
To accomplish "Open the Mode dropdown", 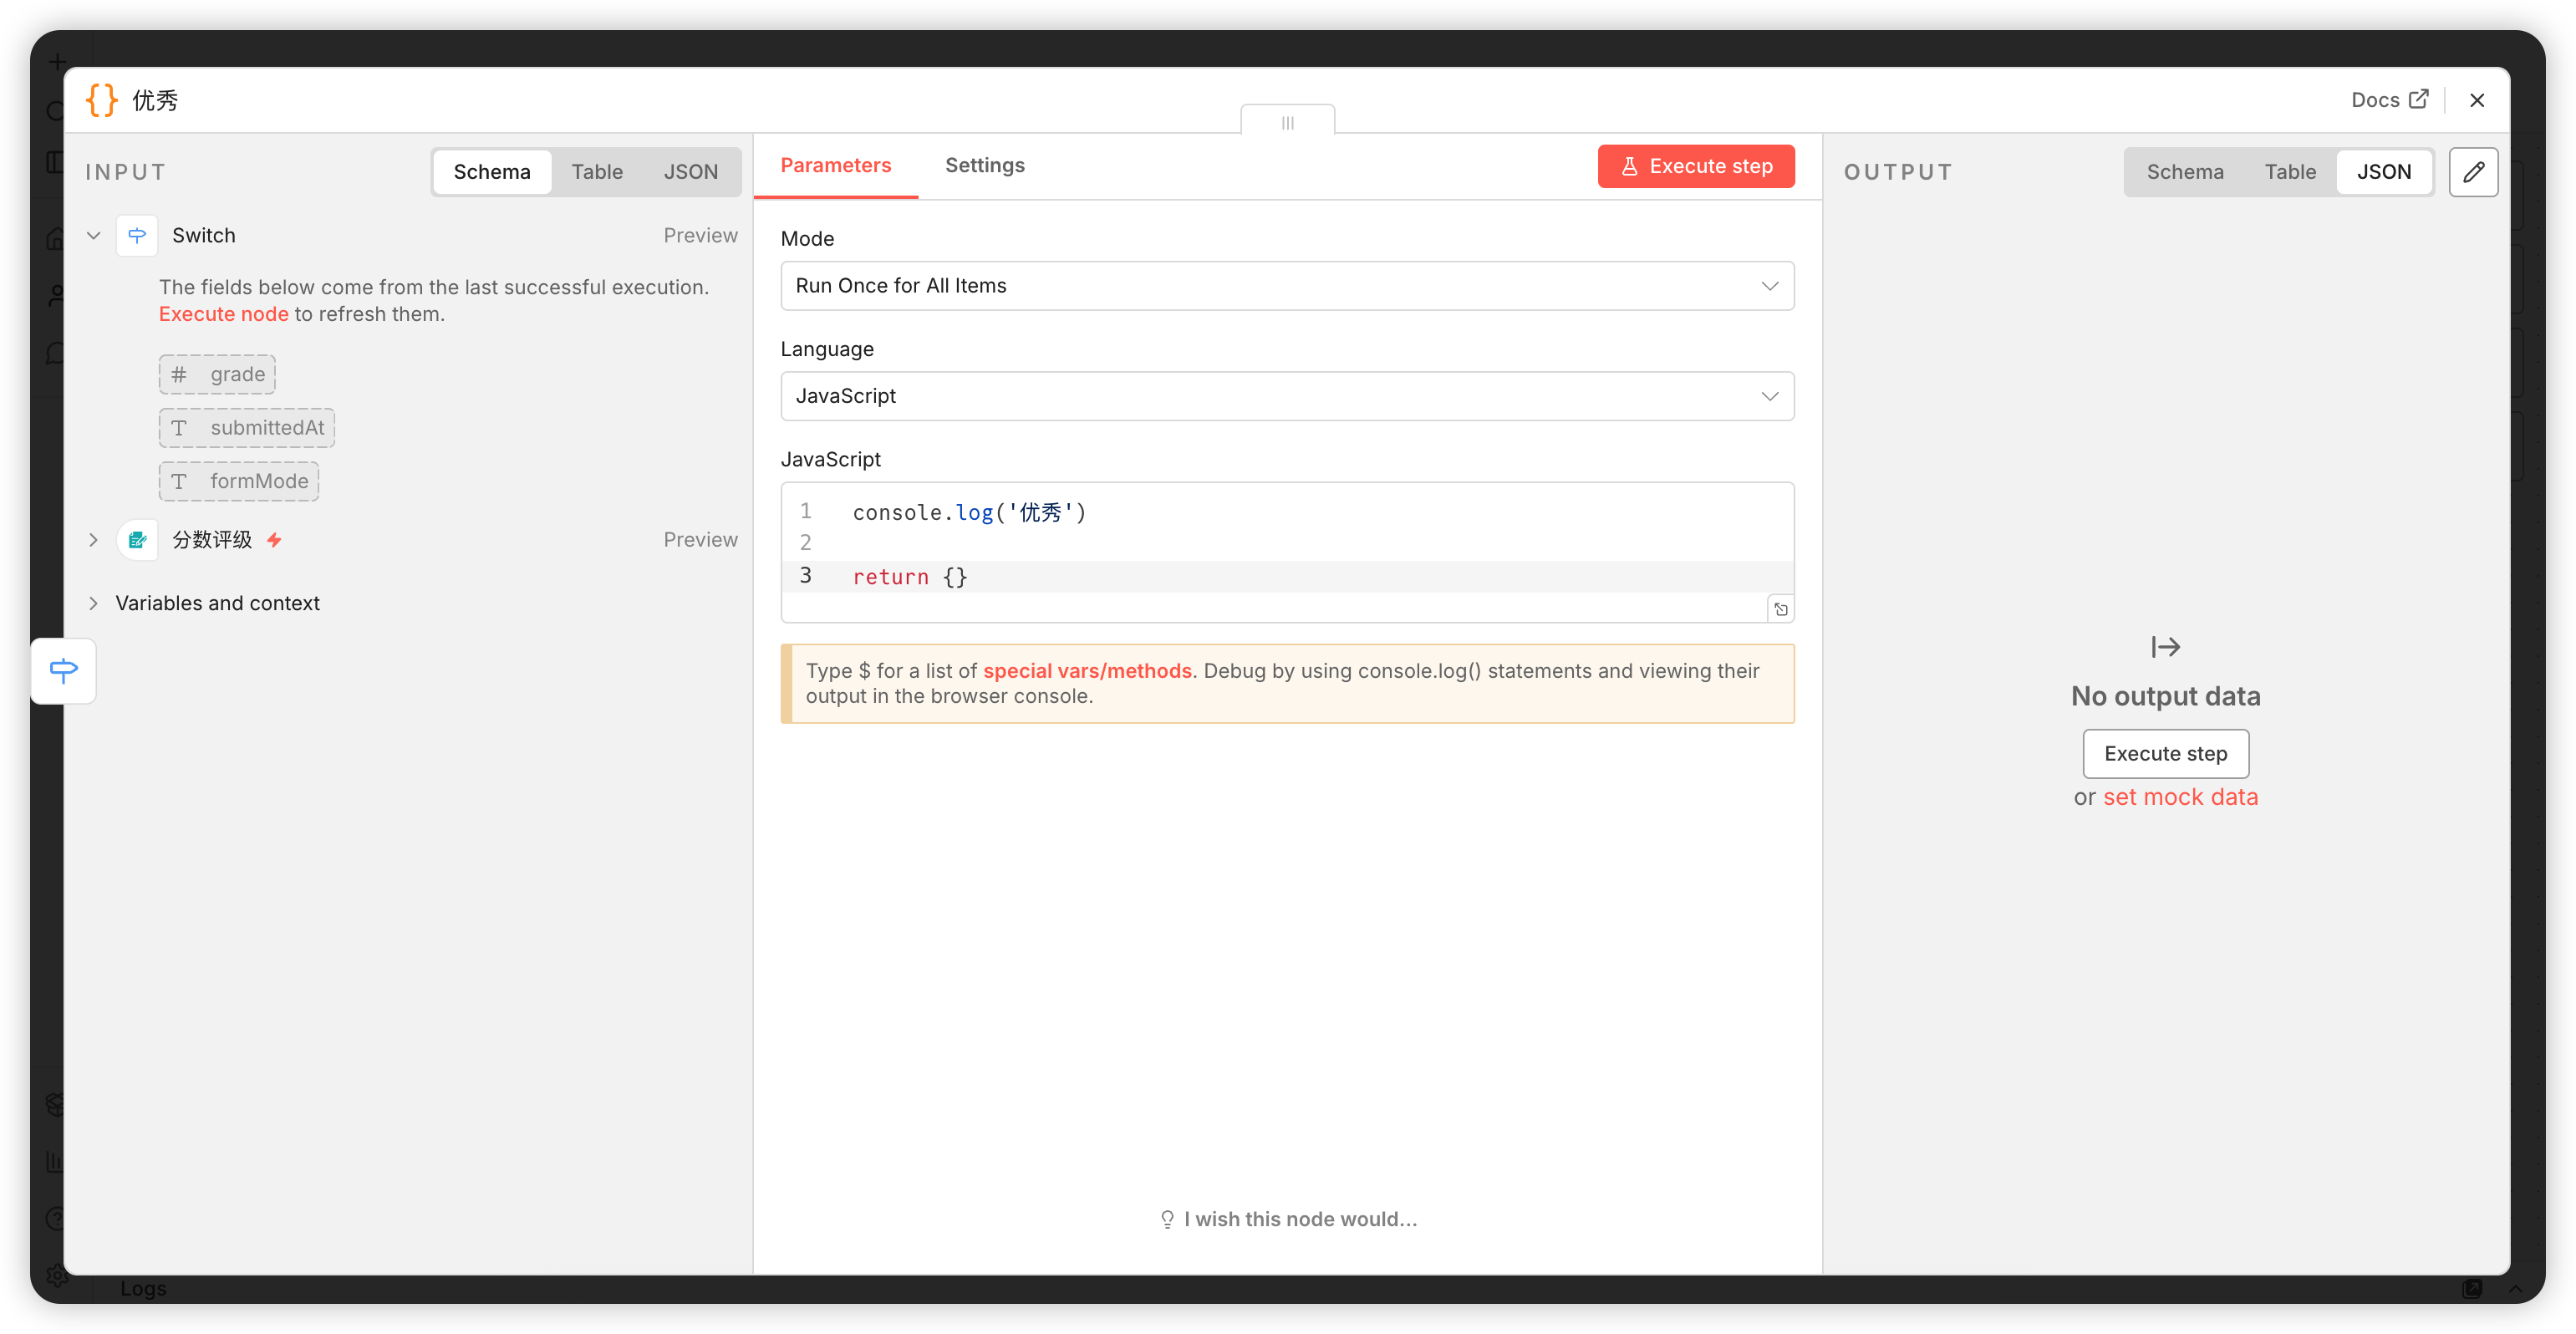I will tap(1286, 286).
